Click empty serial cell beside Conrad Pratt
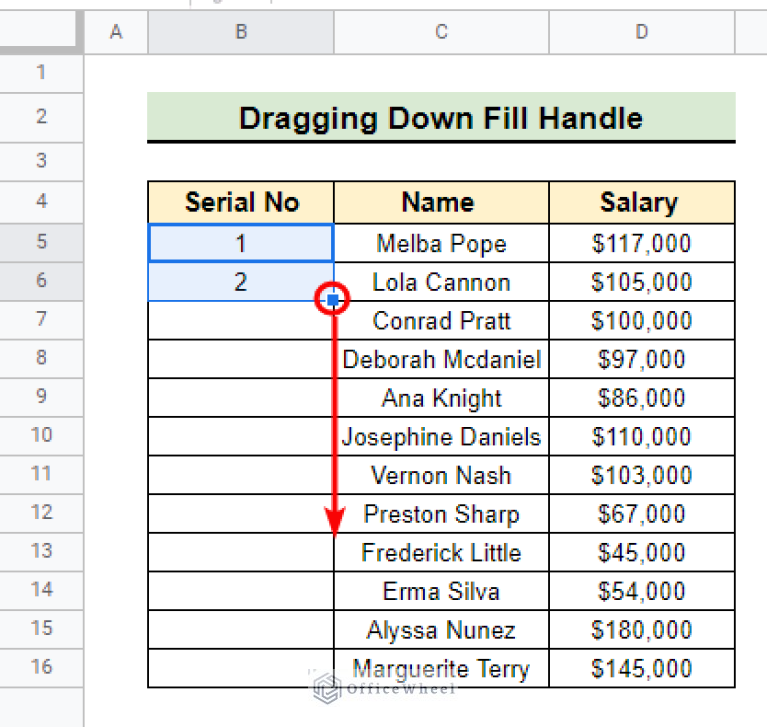 point(241,321)
